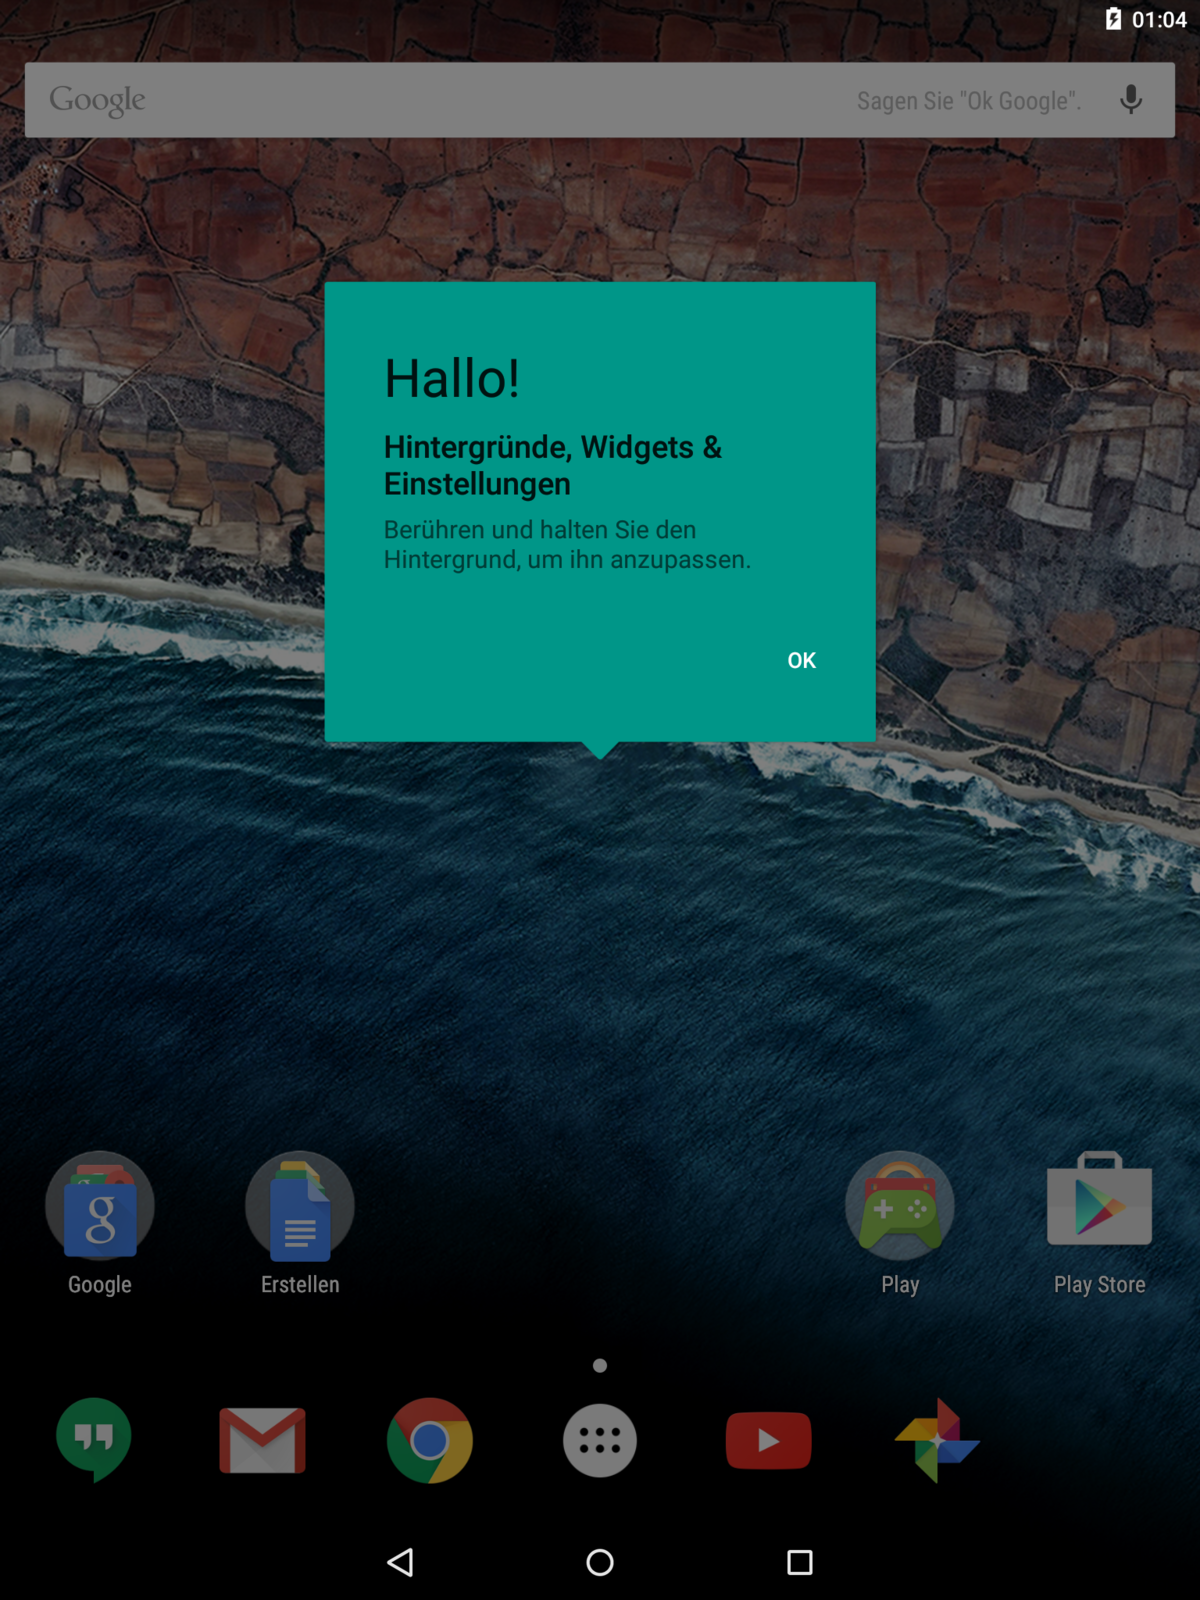Screen dimensions: 1200x1600
Task: Show recent apps with the square button
Action: point(799,1562)
